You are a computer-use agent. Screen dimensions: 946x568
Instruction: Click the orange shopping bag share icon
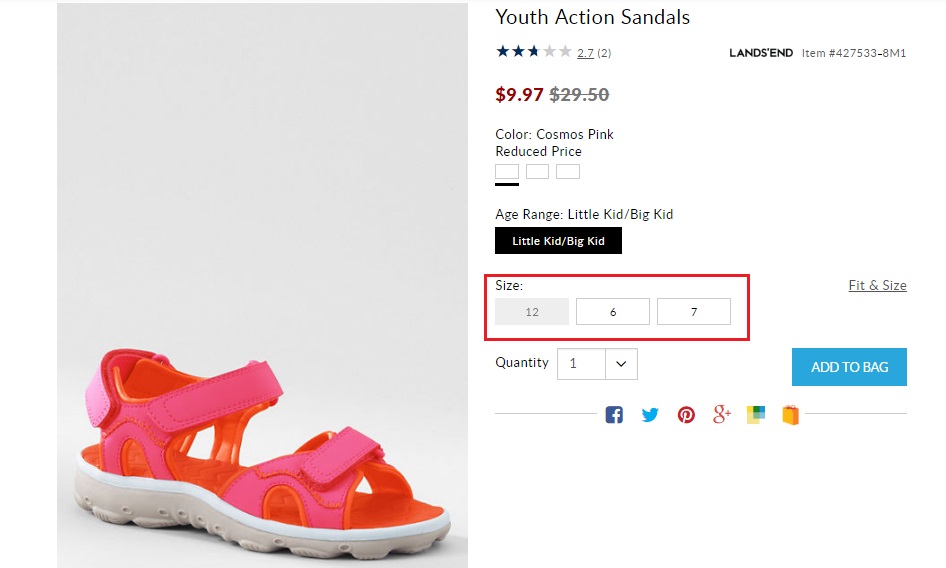(790, 414)
